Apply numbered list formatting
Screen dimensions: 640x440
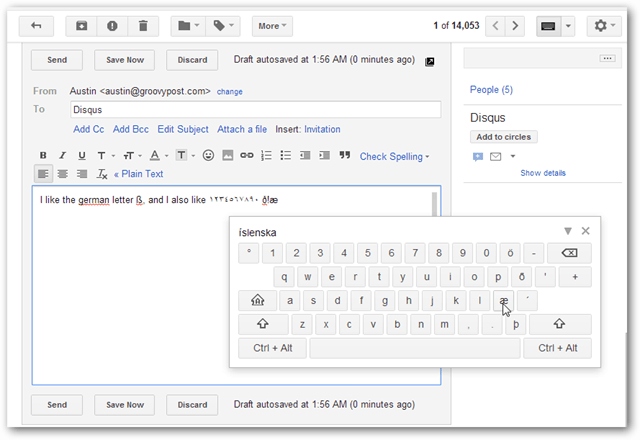coord(266,156)
